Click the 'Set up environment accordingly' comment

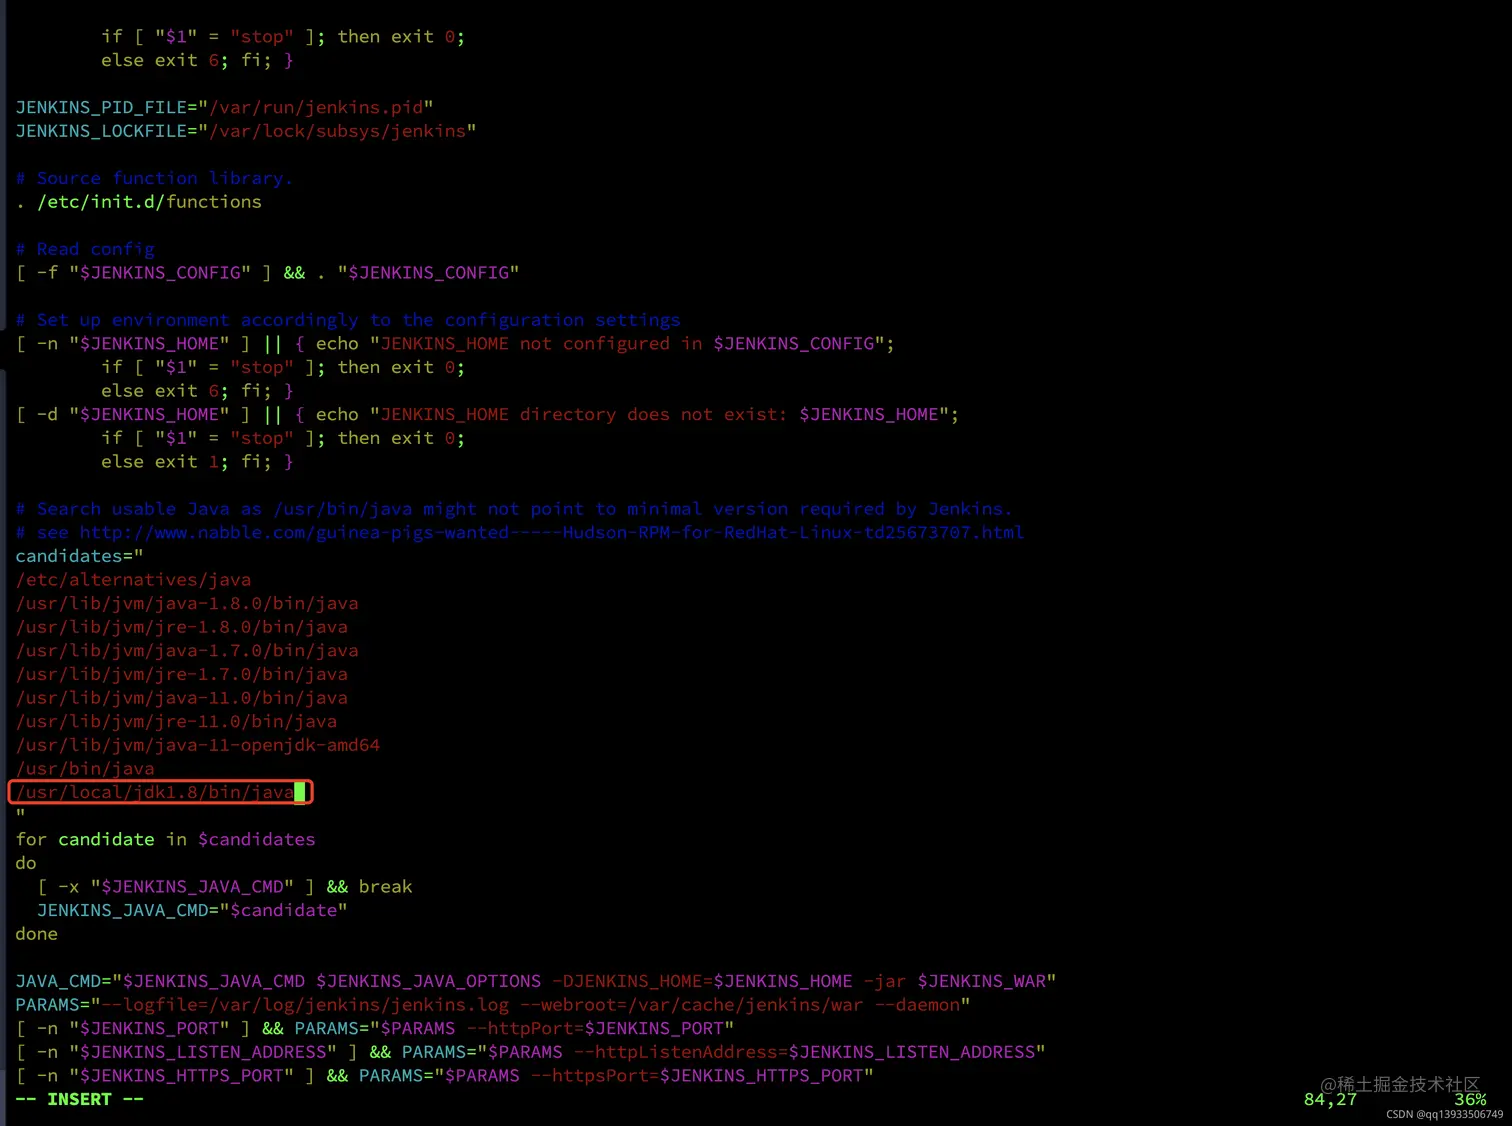pyautogui.click(x=348, y=320)
